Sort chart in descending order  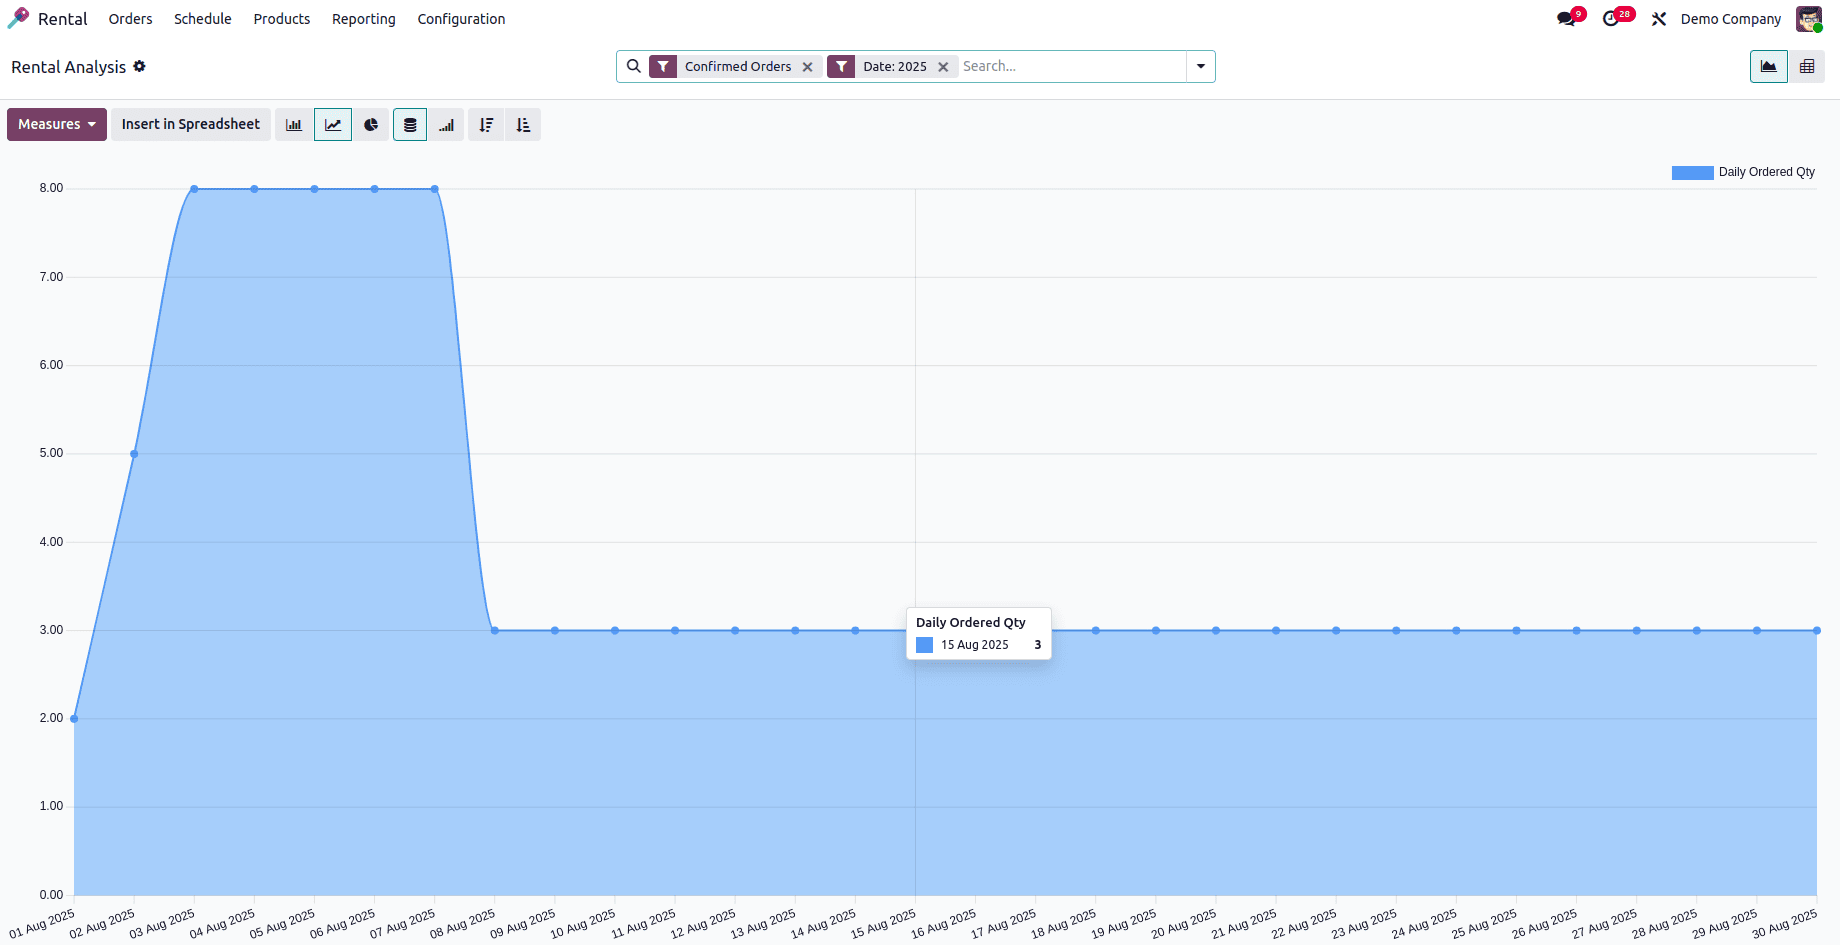click(x=486, y=125)
